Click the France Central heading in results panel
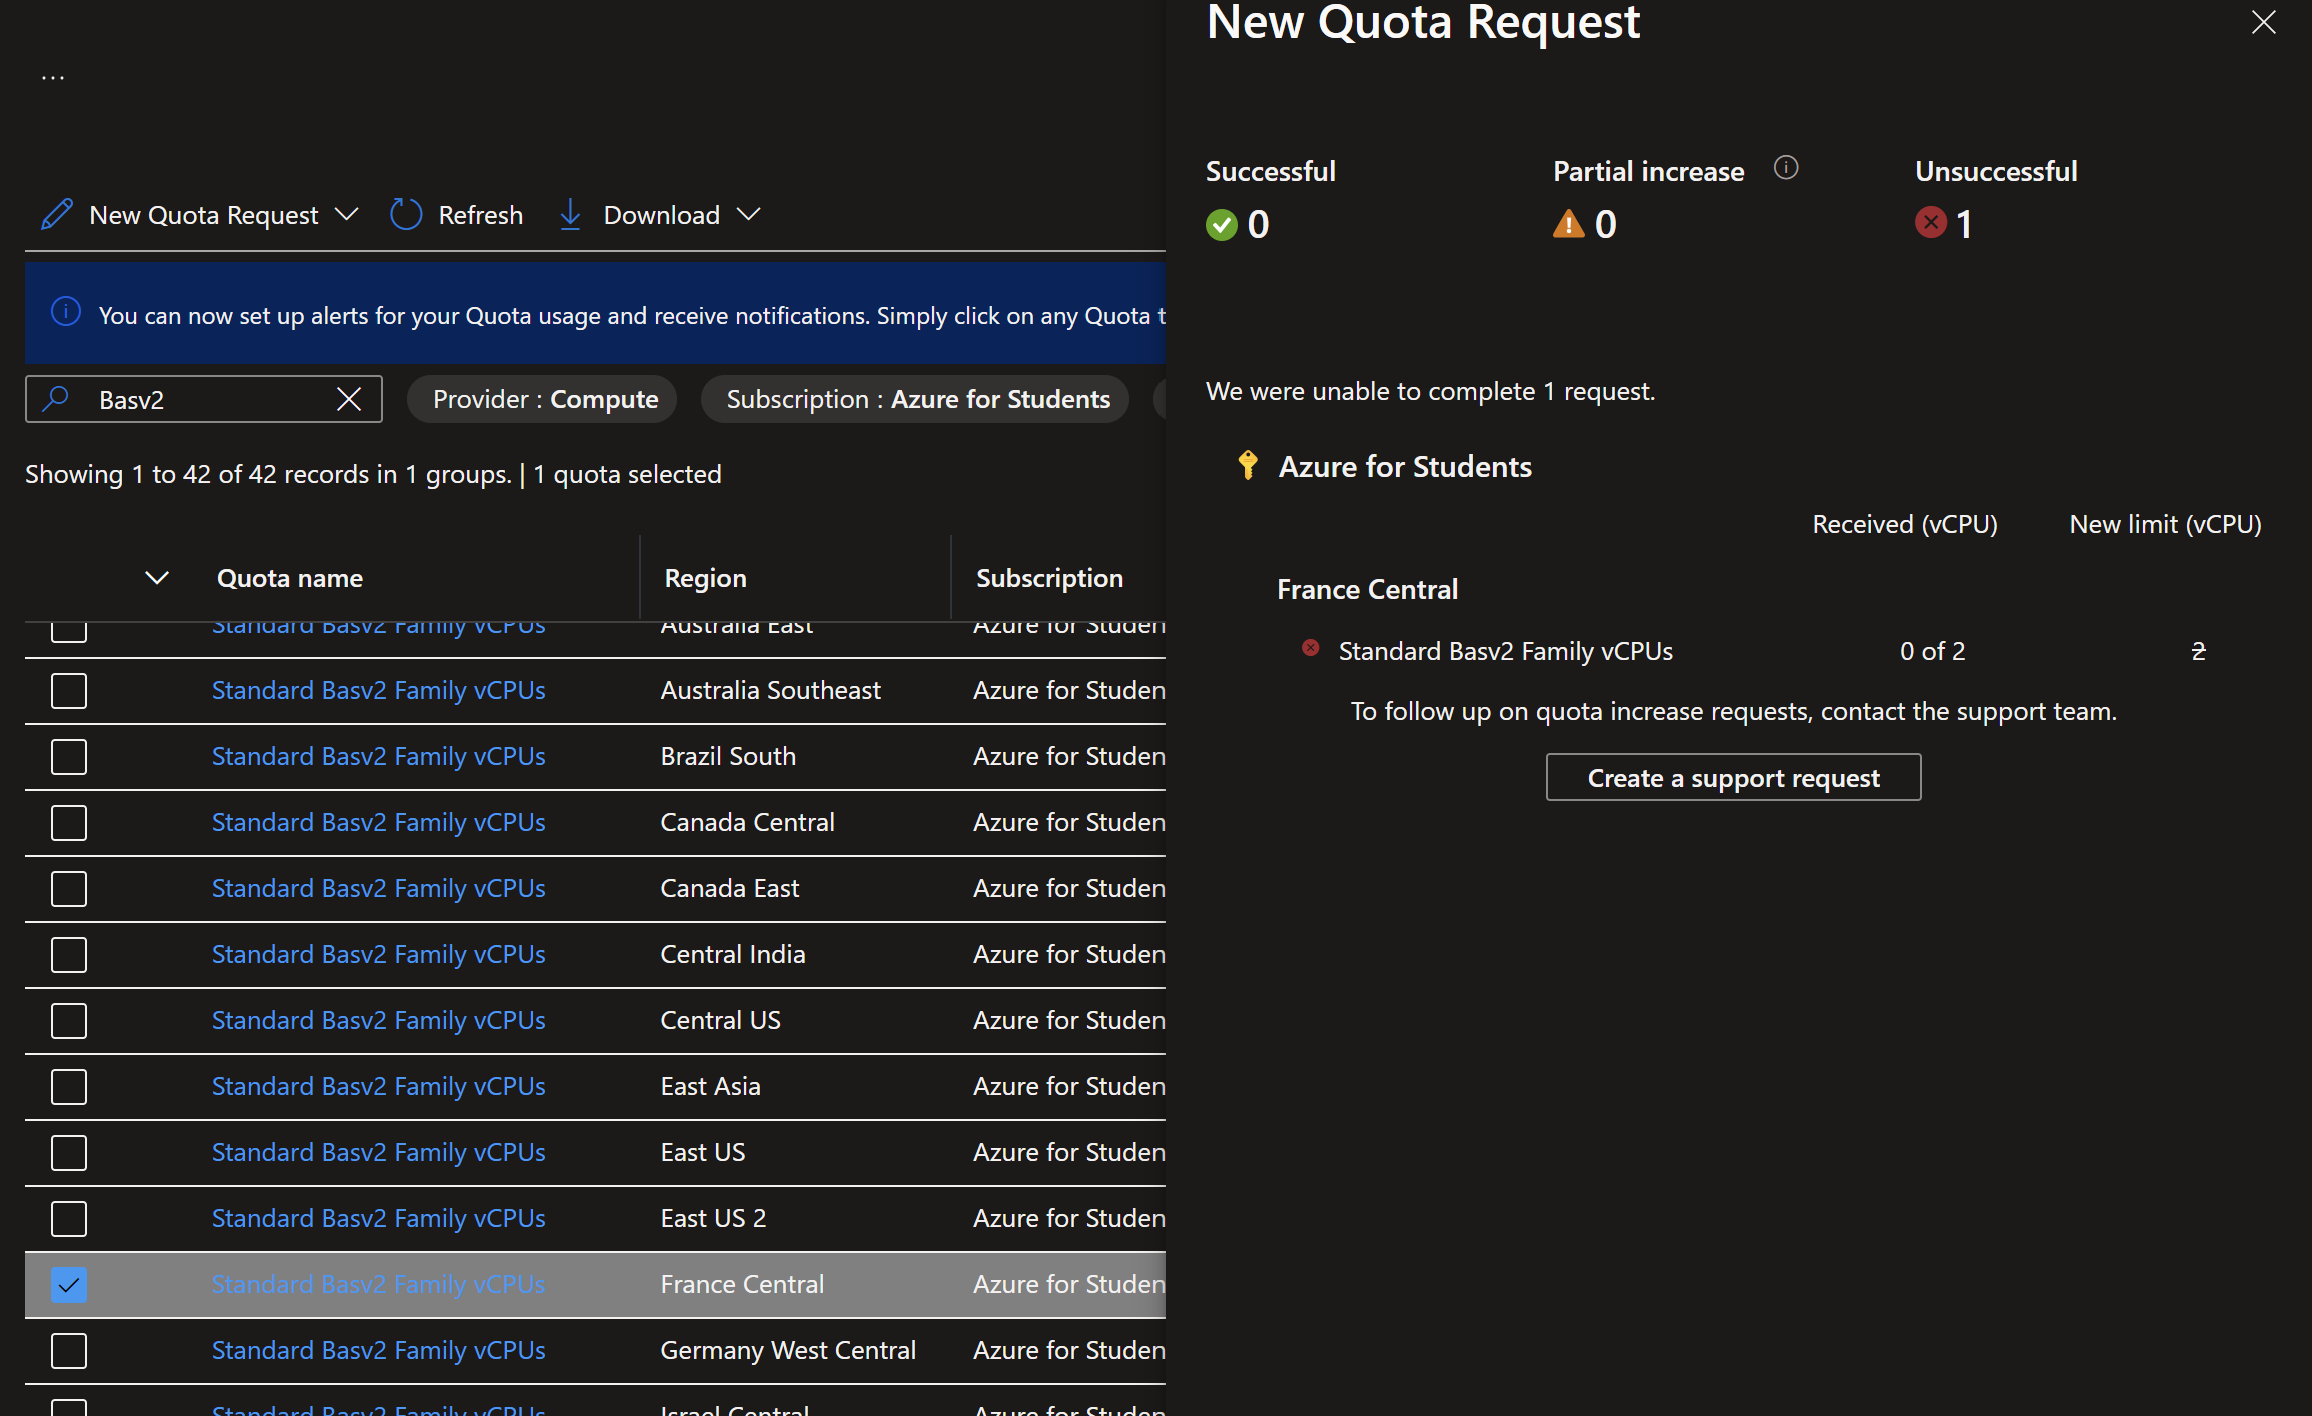Viewport: 2312px width, 1416px height. click(1368, 589)
